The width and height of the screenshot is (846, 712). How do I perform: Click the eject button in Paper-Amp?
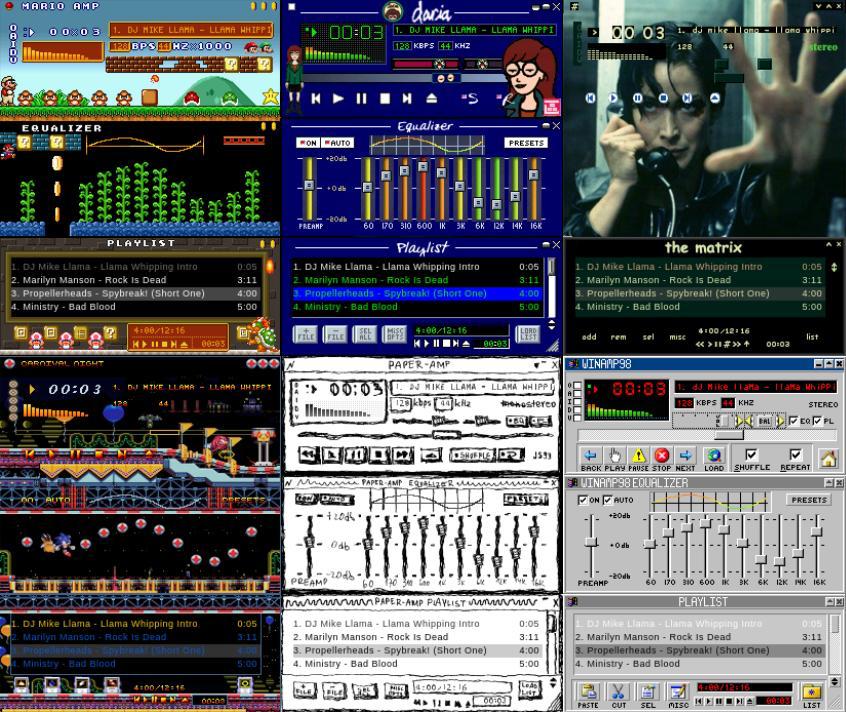pyautogui.click(x=430, y=456)
